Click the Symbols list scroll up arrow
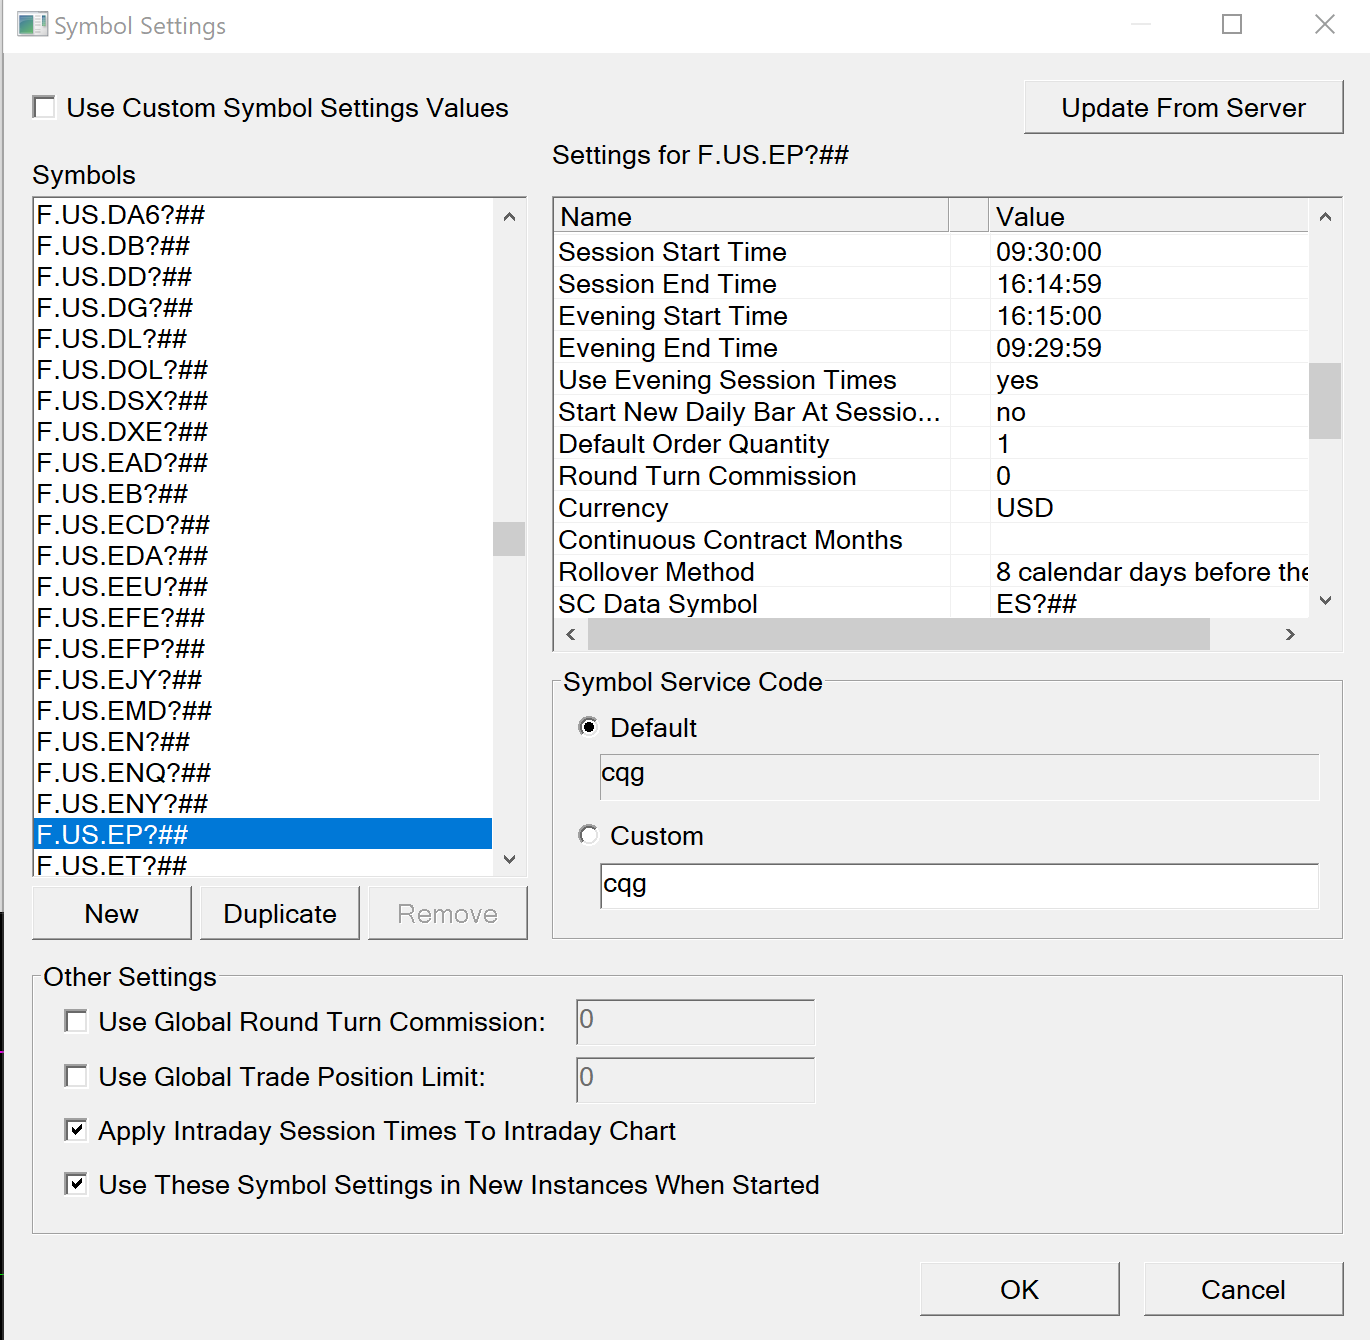 (x=509, y=216)
